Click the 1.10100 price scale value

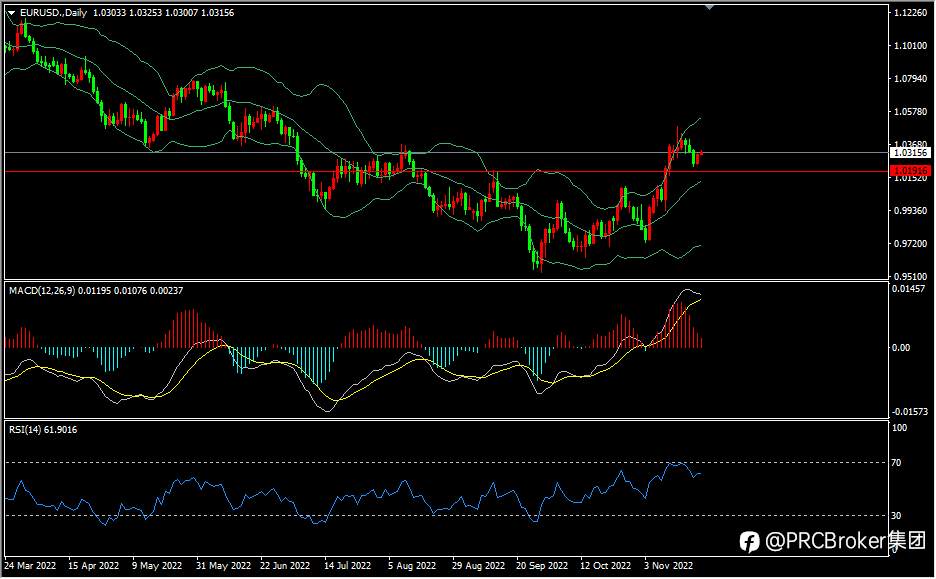point(910,45)
